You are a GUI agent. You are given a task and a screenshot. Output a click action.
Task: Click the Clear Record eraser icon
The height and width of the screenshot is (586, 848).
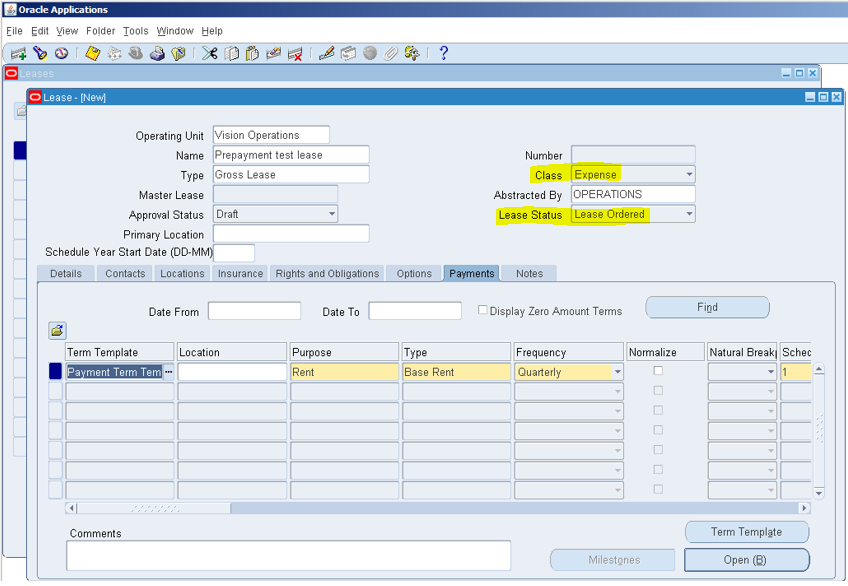point(274,53)
